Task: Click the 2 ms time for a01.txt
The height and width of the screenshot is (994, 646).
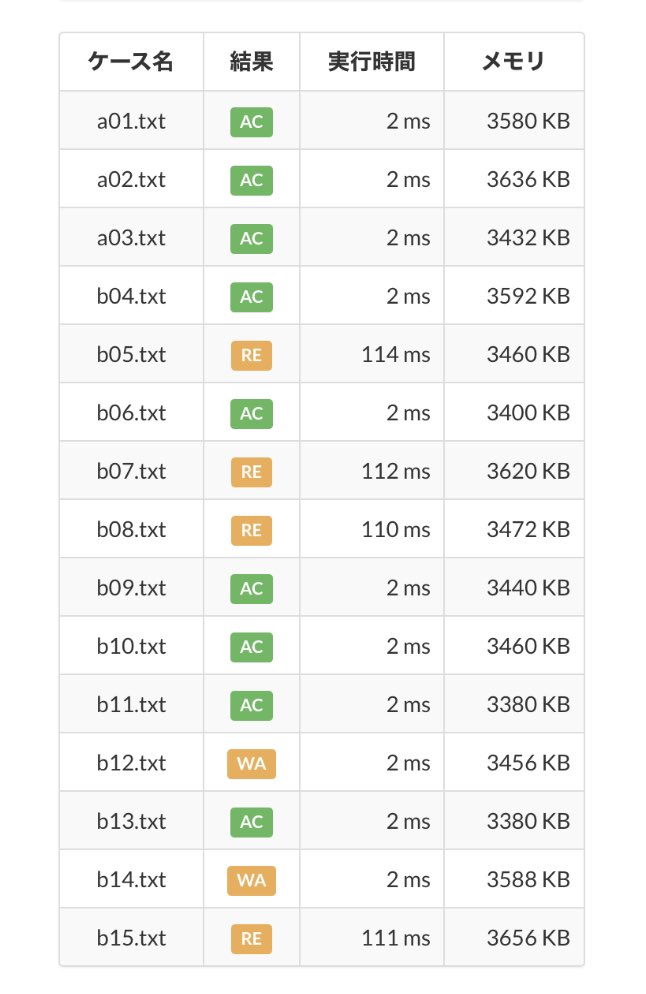Action: click(x=408, y=121)
